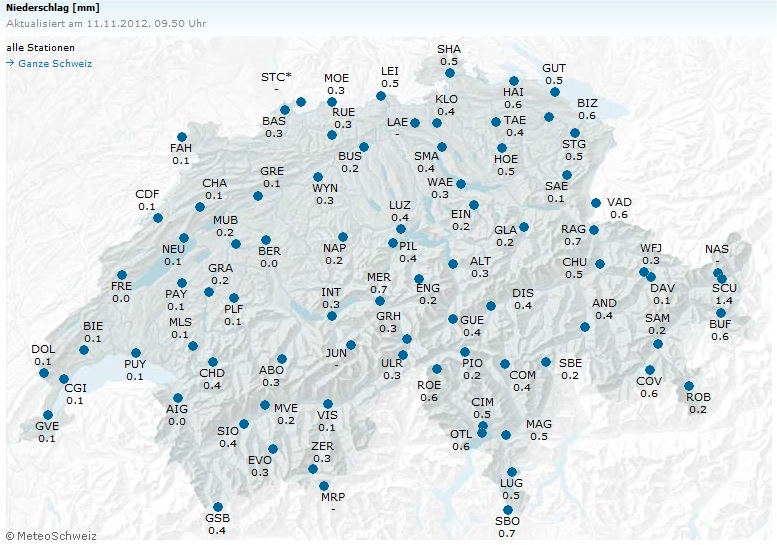
Task: Click the STC* station label
Action: click(x=276, y=77)
